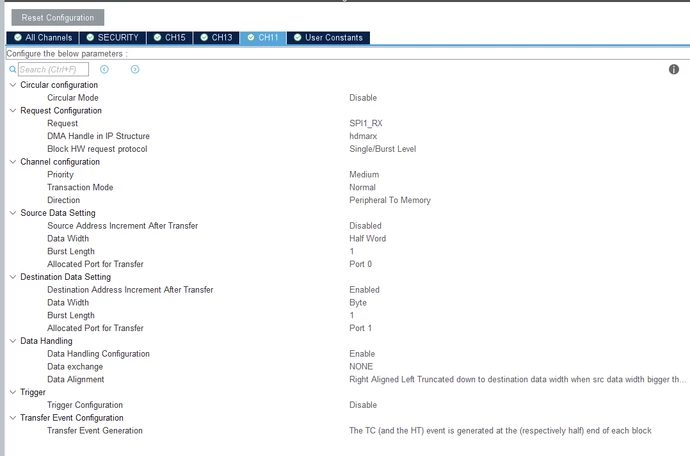Open the All Channels tab
690x456 pixels.
[x=43, y=37]
